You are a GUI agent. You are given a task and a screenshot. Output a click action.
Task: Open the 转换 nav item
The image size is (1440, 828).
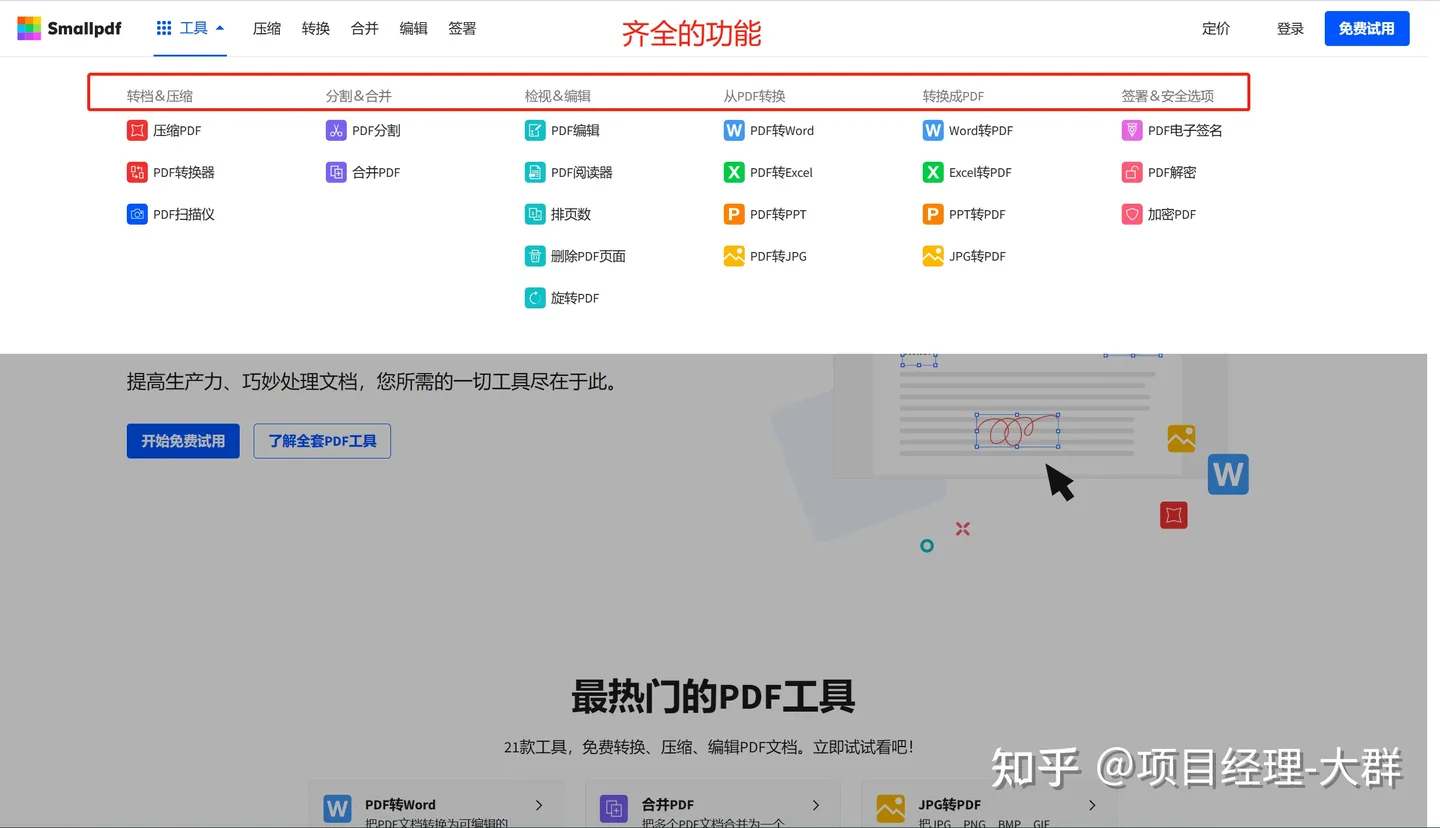[x=316, y=29]
